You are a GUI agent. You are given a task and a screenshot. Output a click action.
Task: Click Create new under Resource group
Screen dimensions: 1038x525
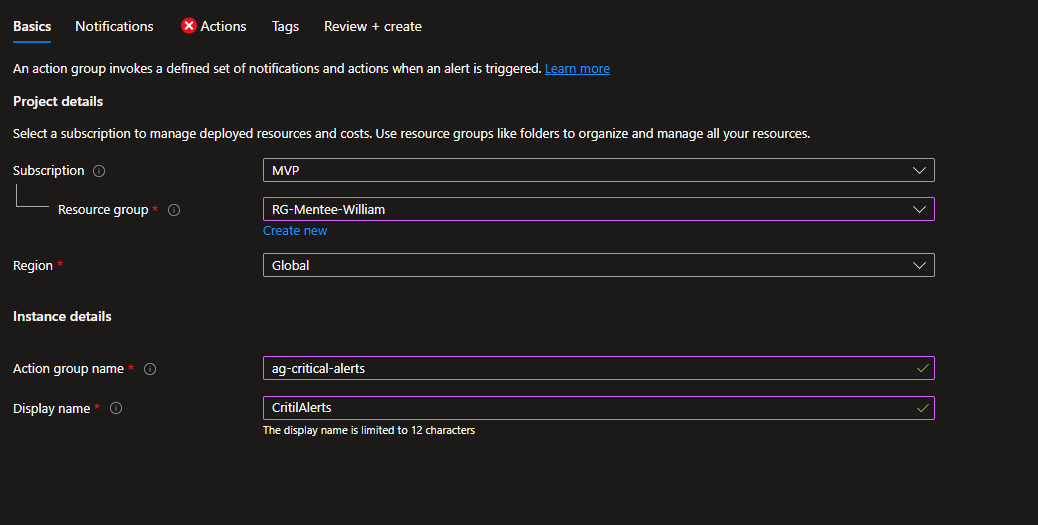coord(295,231)
